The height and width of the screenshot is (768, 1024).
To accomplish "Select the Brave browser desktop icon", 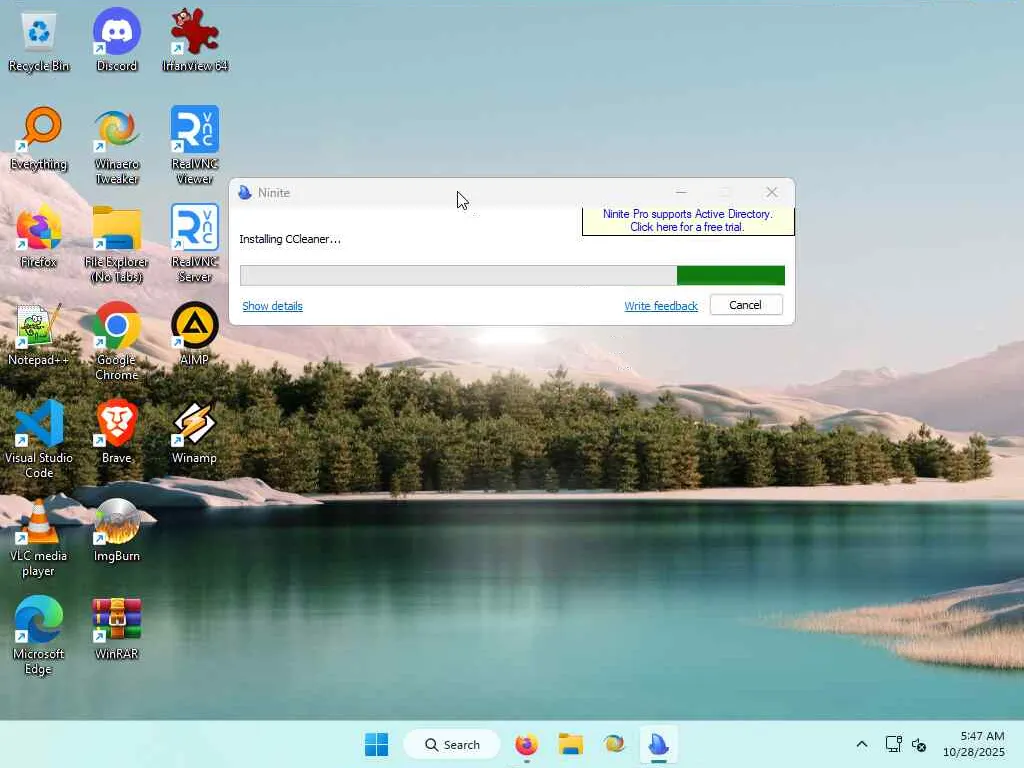I will [116, 432].
